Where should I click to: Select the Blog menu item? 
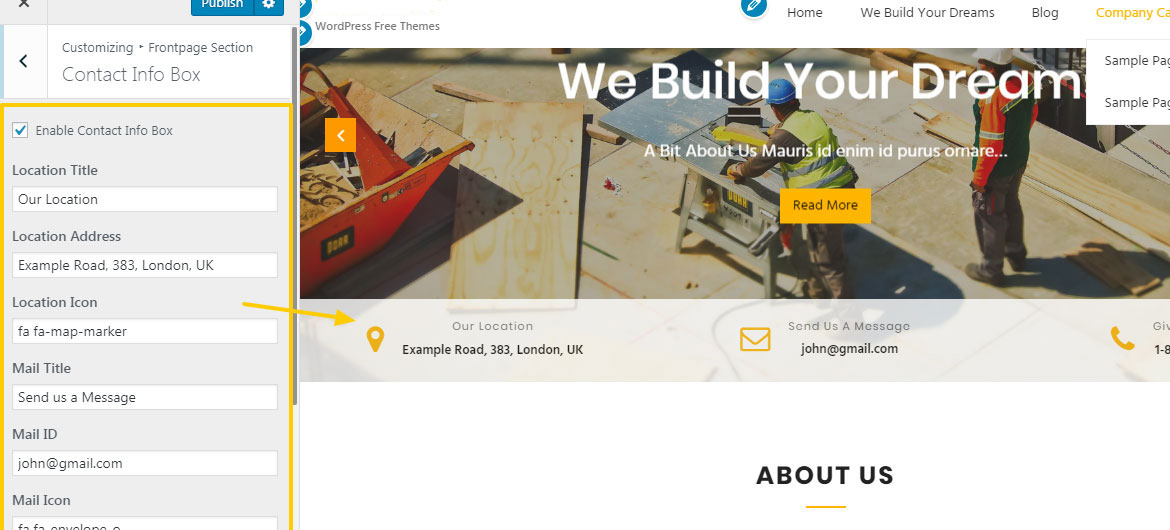tap(1045, 13)
